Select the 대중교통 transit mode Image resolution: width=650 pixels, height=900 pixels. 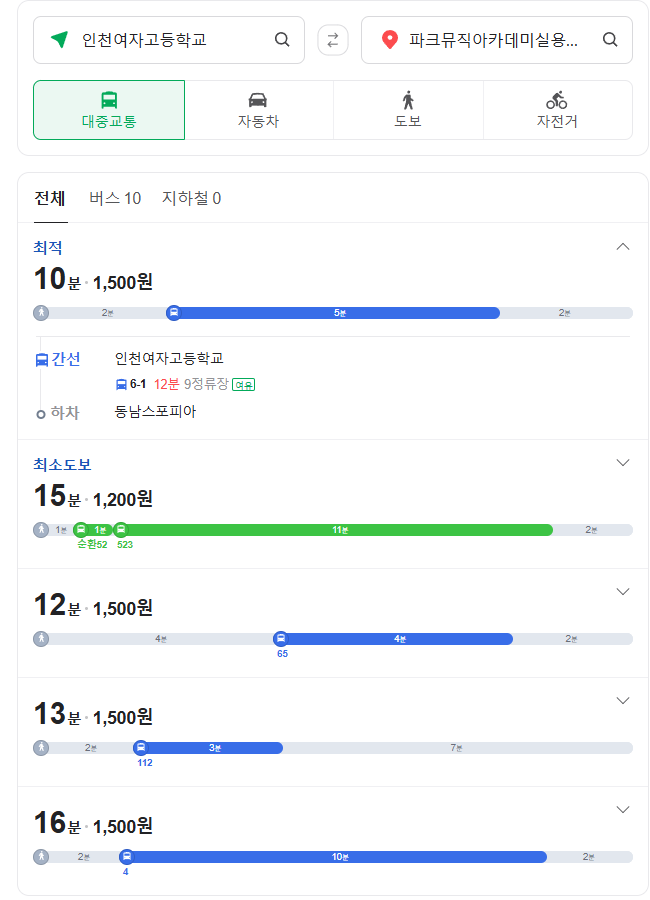coord(109,110)
